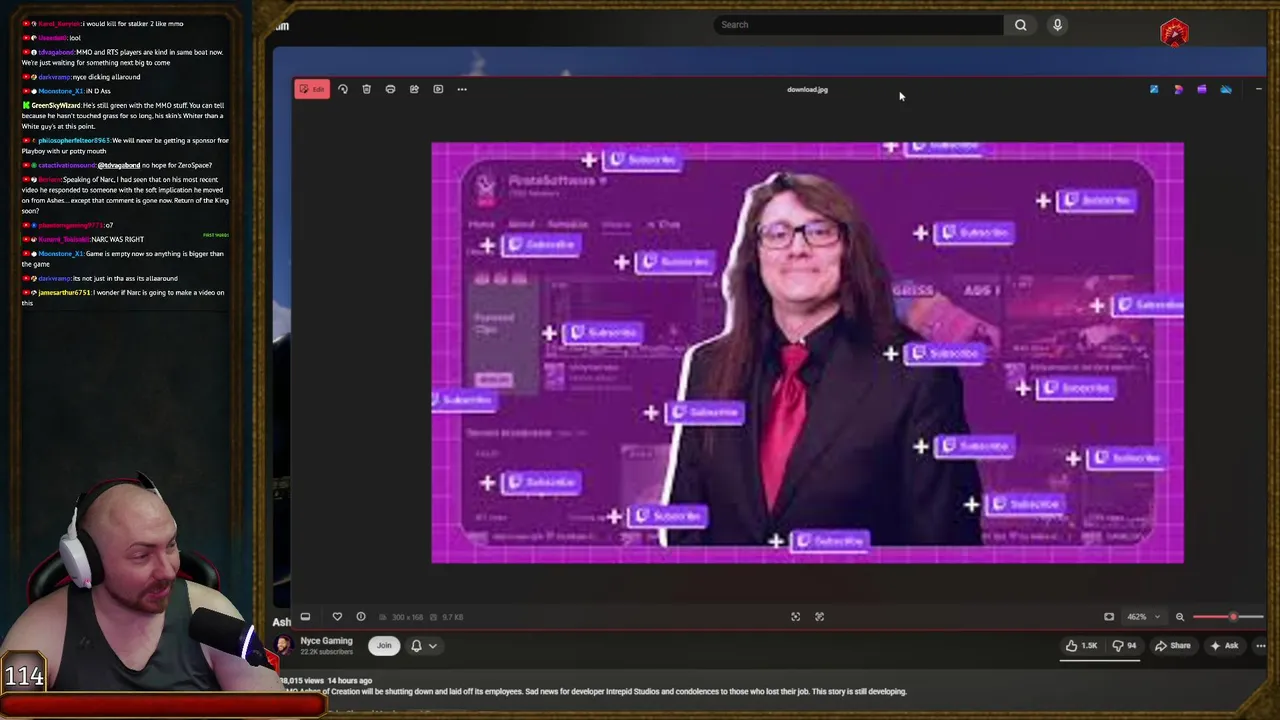Rotate the image with the rotate icon
1280x720 pixels.
pyautogui.click(x=342, y=89)
